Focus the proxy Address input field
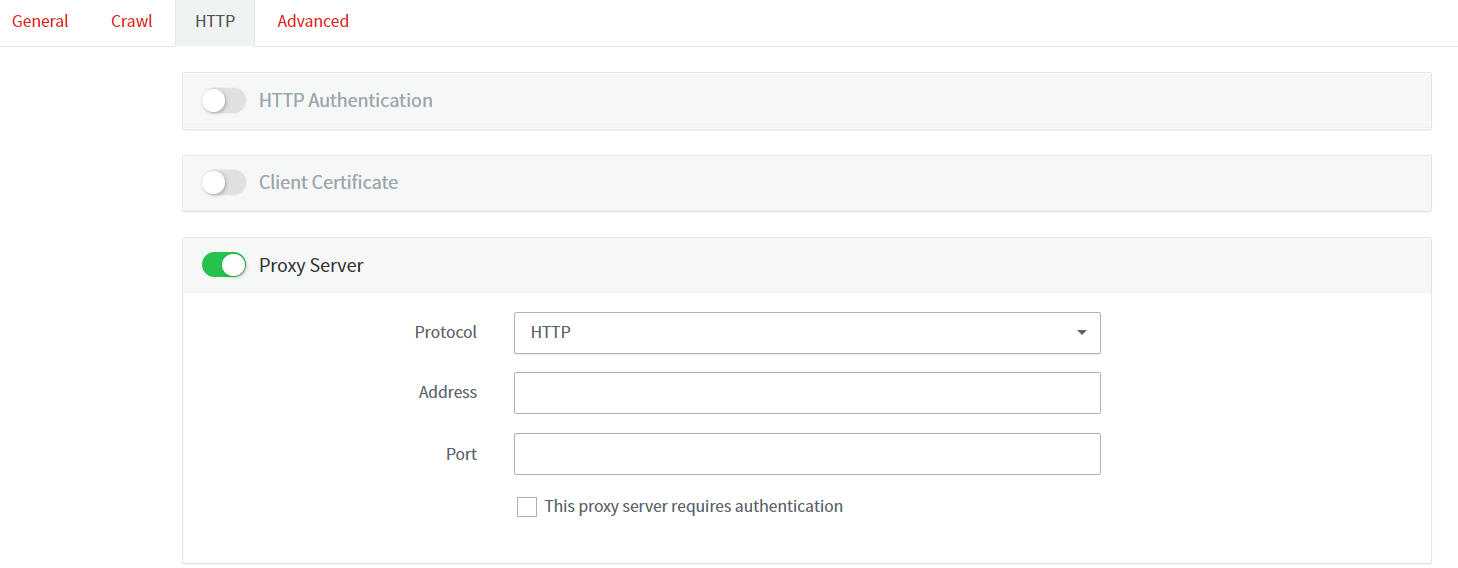The width and height of the screenshot is (1458, 568). [x=806, y=393]
